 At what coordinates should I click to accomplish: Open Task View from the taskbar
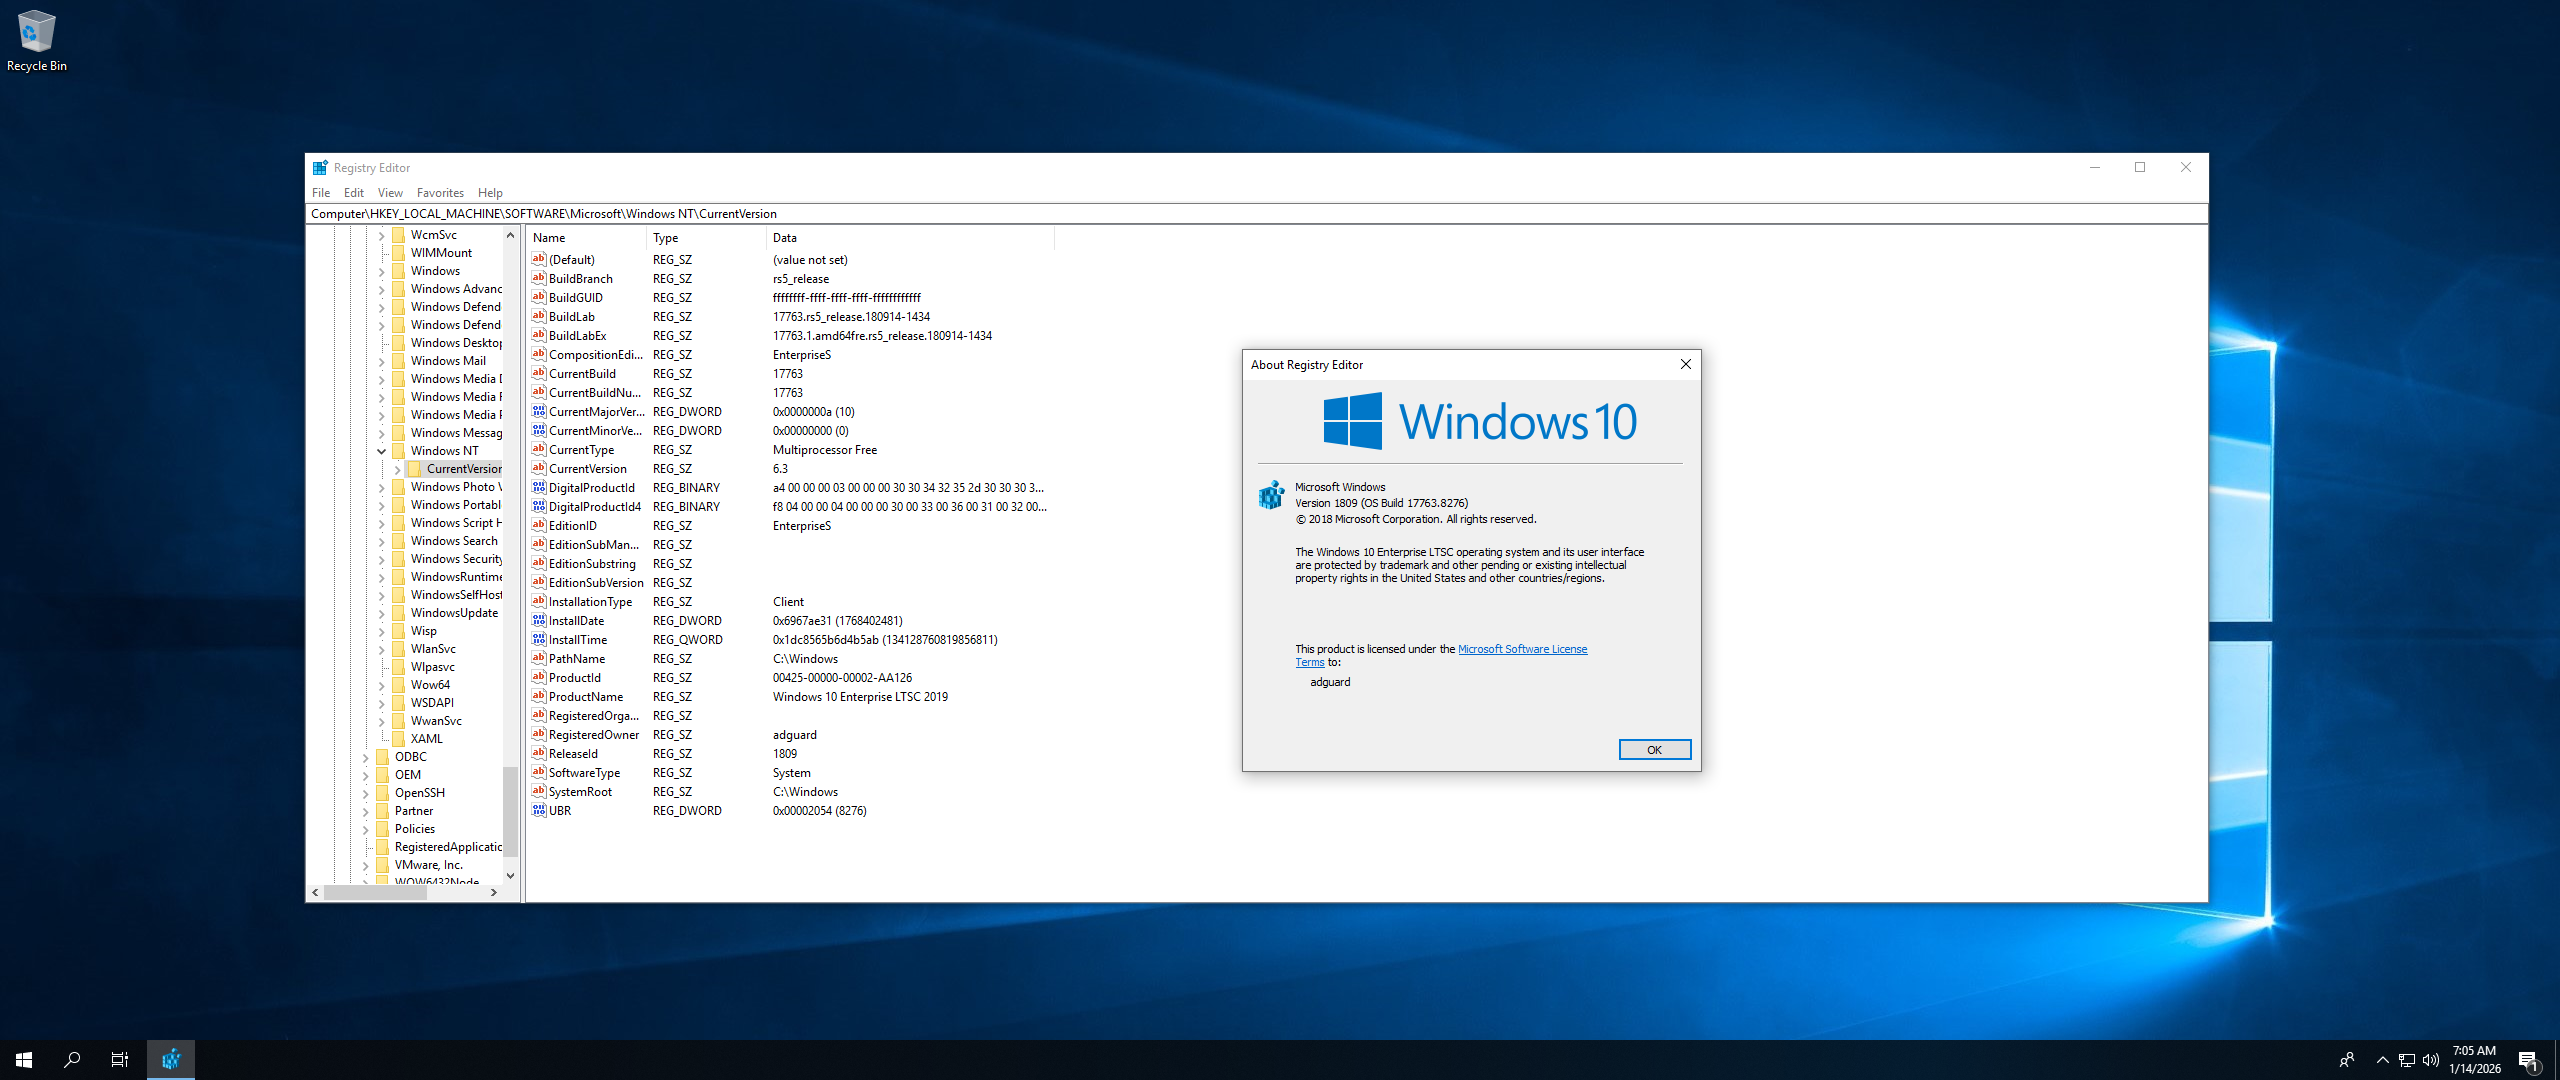pyautogui.click(x=120, y=1059)
